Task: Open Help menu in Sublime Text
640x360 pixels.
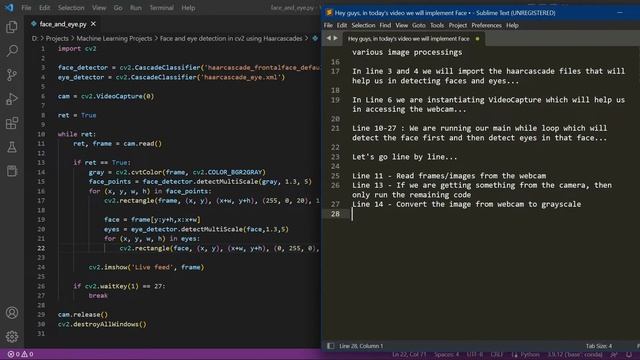Action: (x=512, y=25)
